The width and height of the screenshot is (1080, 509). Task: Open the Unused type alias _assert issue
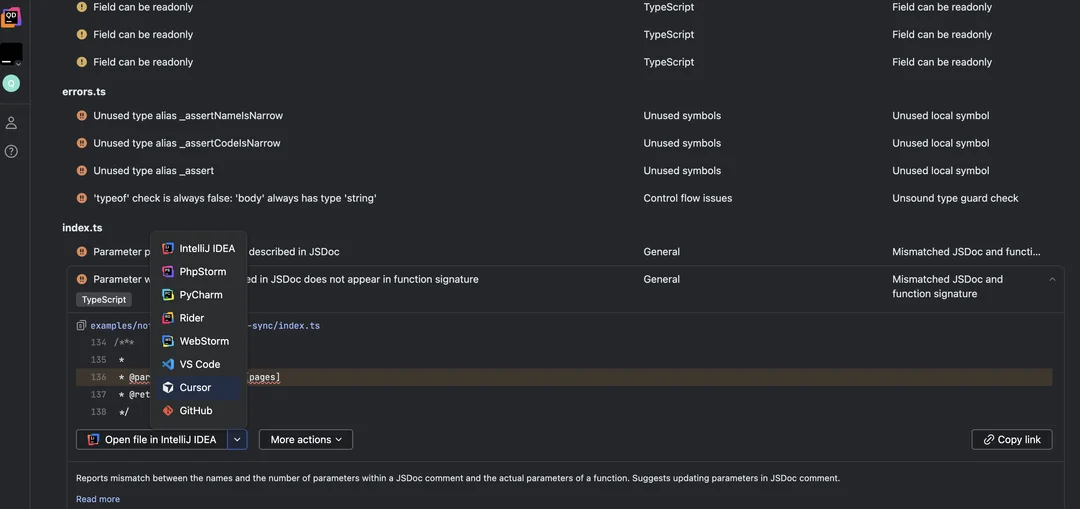click(x=154, y=171)
